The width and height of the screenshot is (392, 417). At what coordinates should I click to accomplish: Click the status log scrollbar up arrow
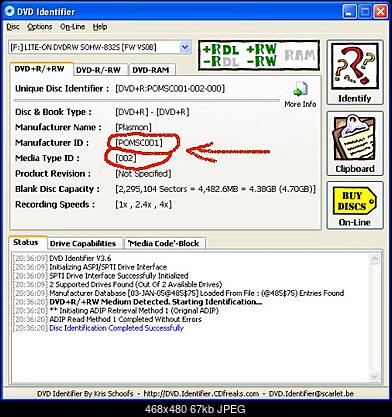tap(374, 259)
